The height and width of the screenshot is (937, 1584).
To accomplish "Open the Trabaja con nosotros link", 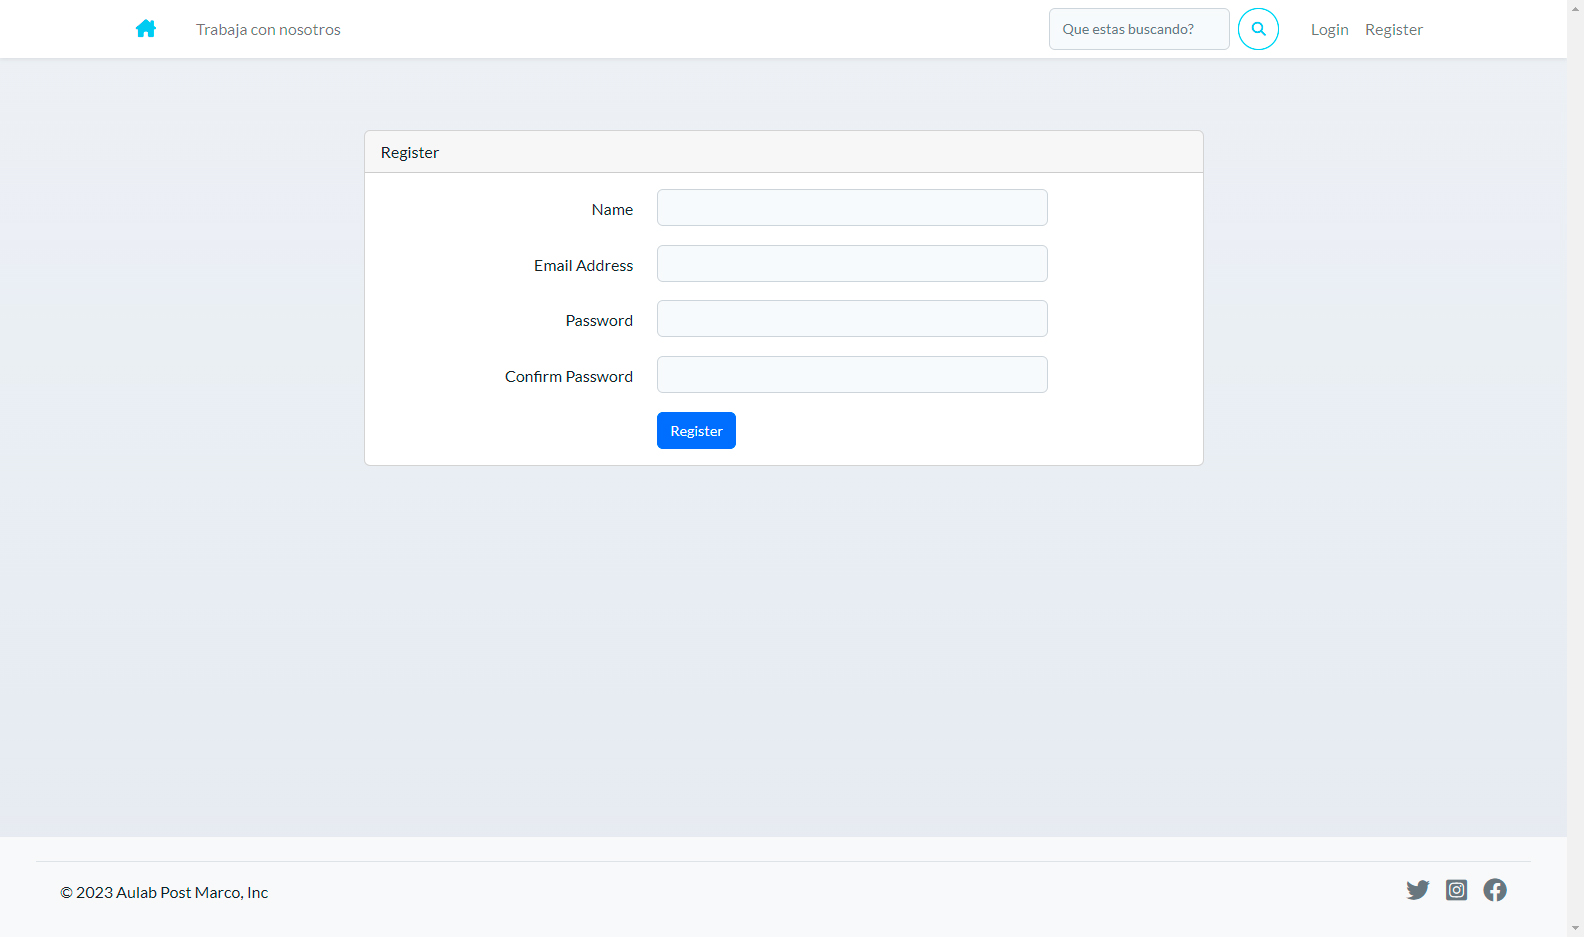I will click(268, 30).
